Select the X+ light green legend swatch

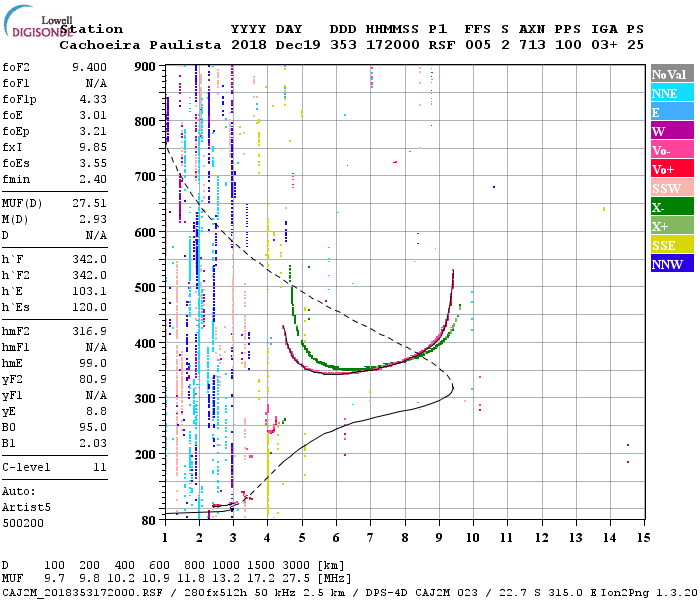coord(672,226)
